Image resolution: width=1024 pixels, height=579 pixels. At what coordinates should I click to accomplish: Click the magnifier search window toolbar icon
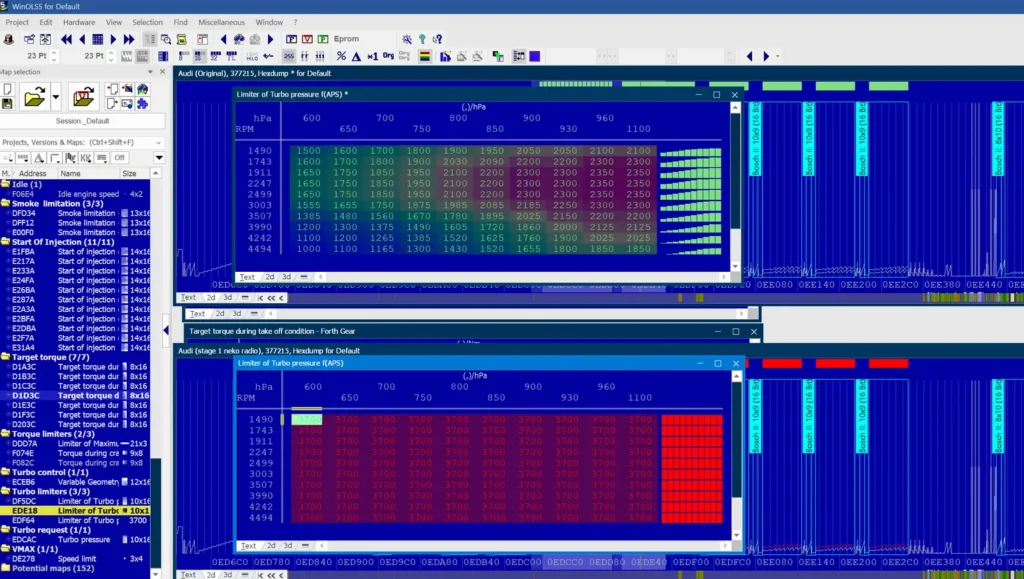[x=166, y=39]
